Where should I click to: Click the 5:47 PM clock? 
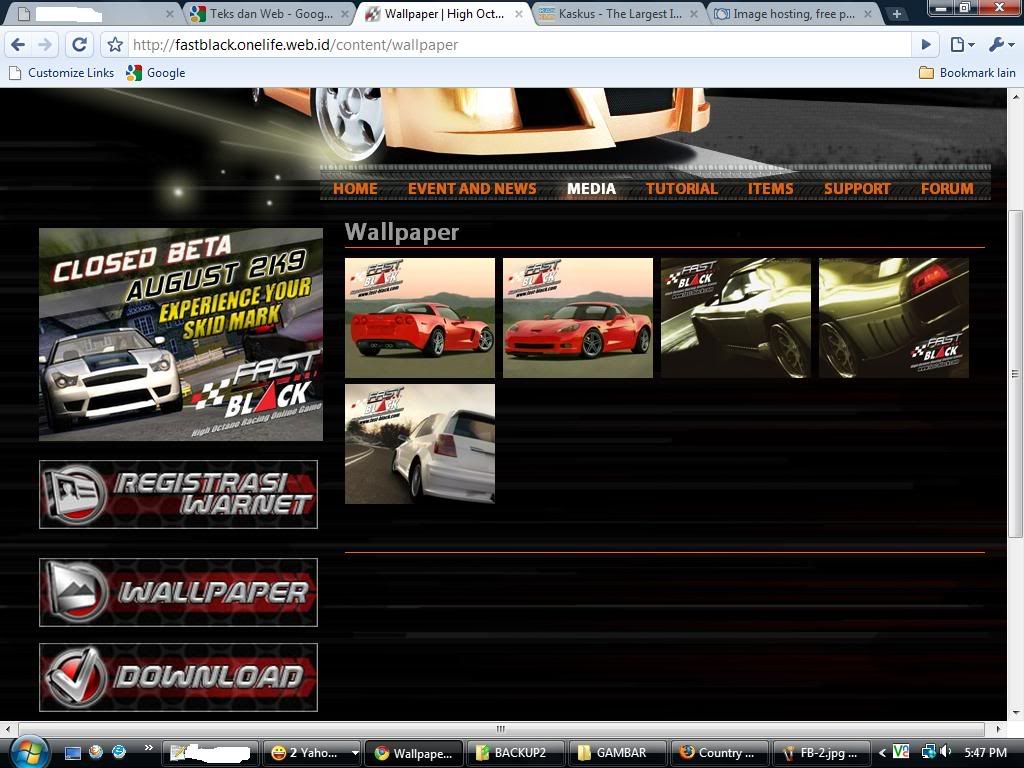point(985,753)
